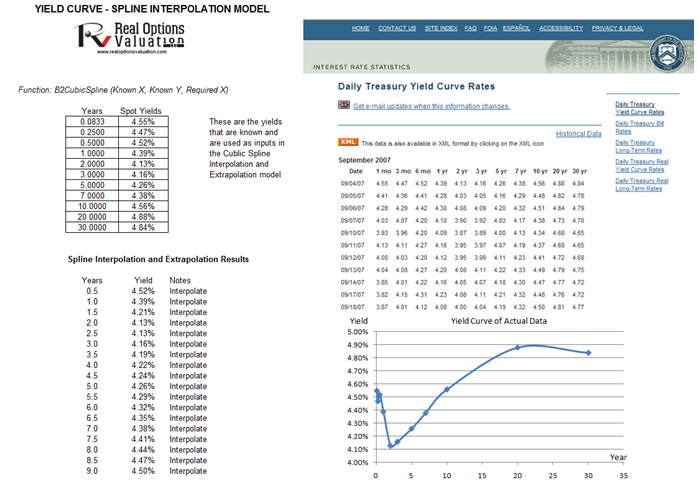The width and height of the screenshot is (699, 480).
Task: Click the 'INTEREST RATE STATISTICS' banner text
Action: [362, 67]
